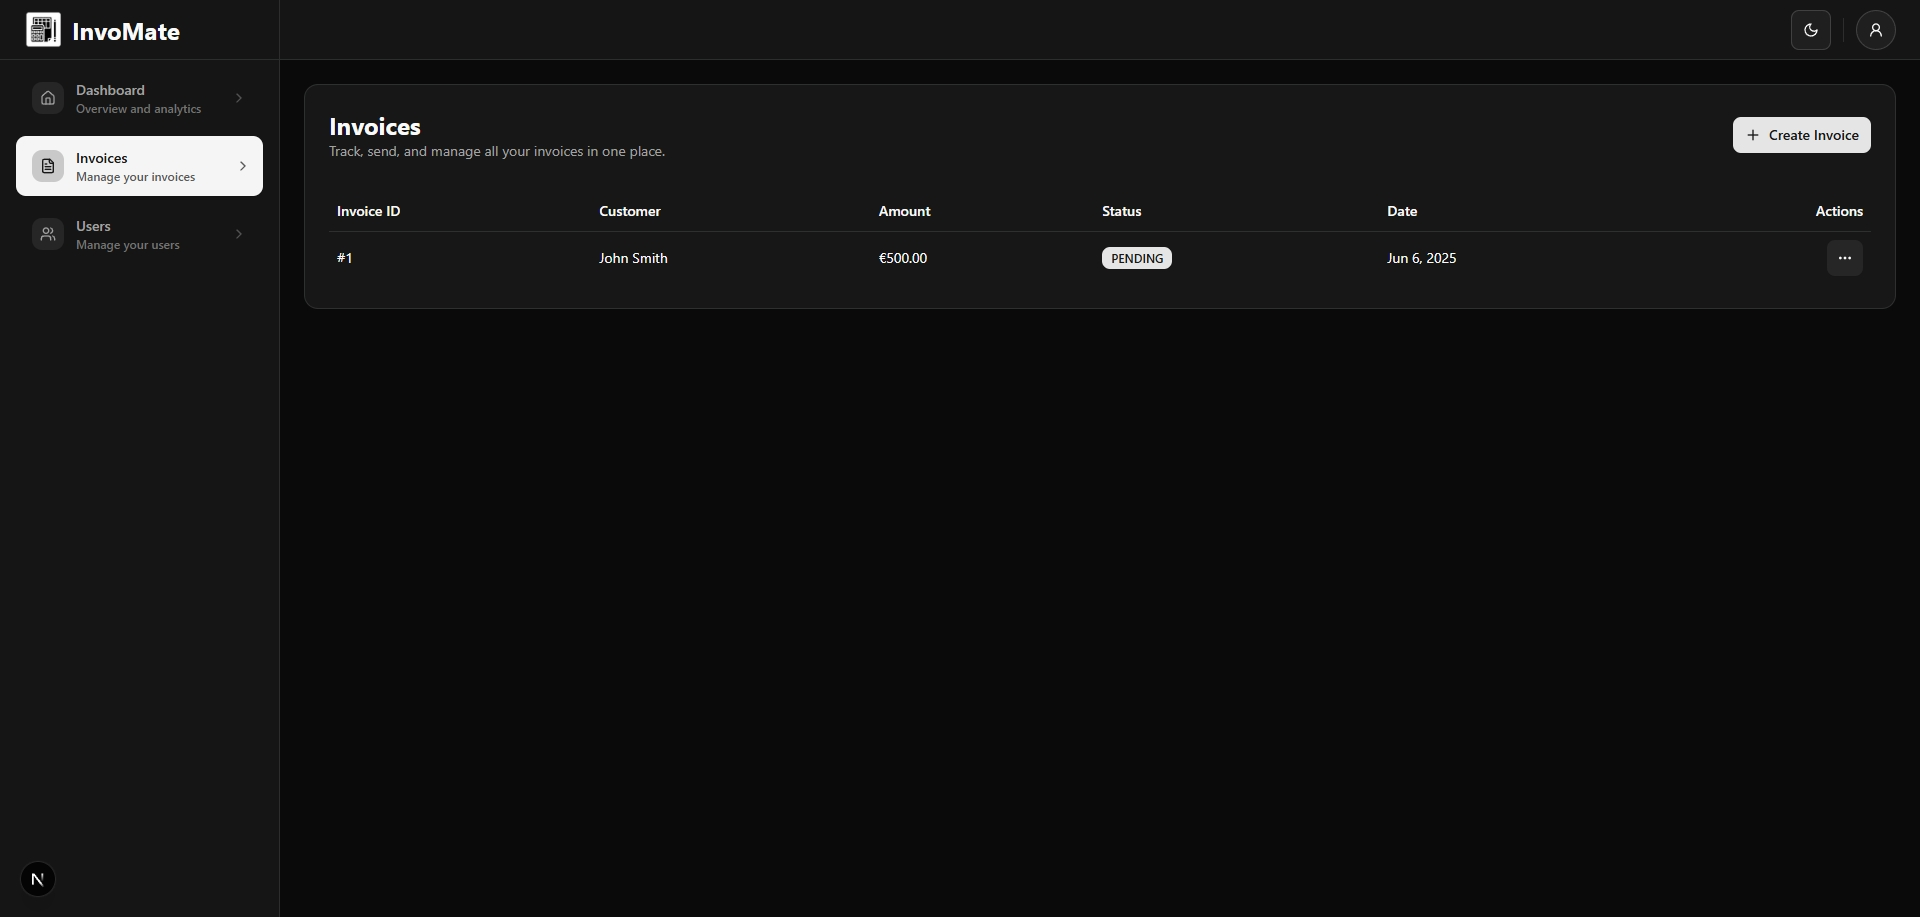Click the Date column header
1920x917 pixels.
[x=1401, y=211]
